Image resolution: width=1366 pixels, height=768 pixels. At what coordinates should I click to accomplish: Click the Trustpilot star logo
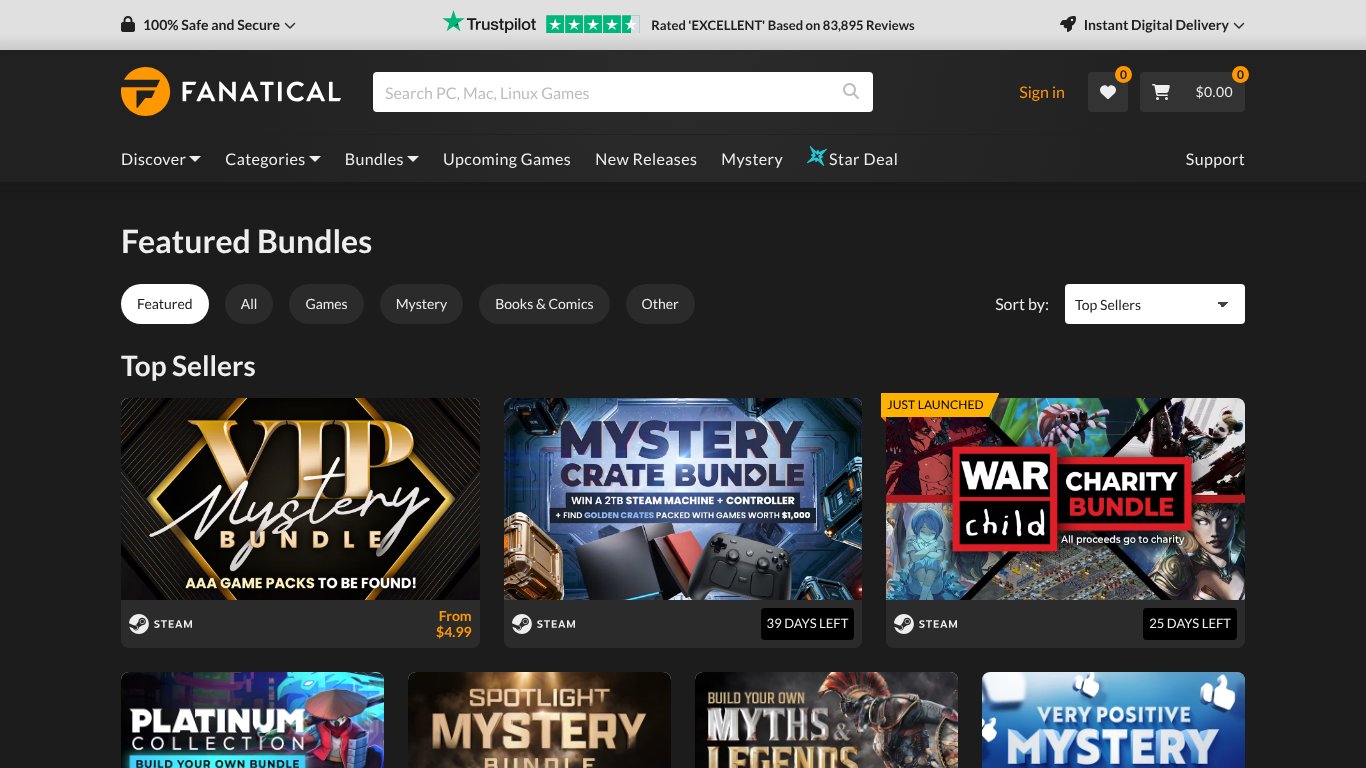pyautogui.click(x=453, y=22)
